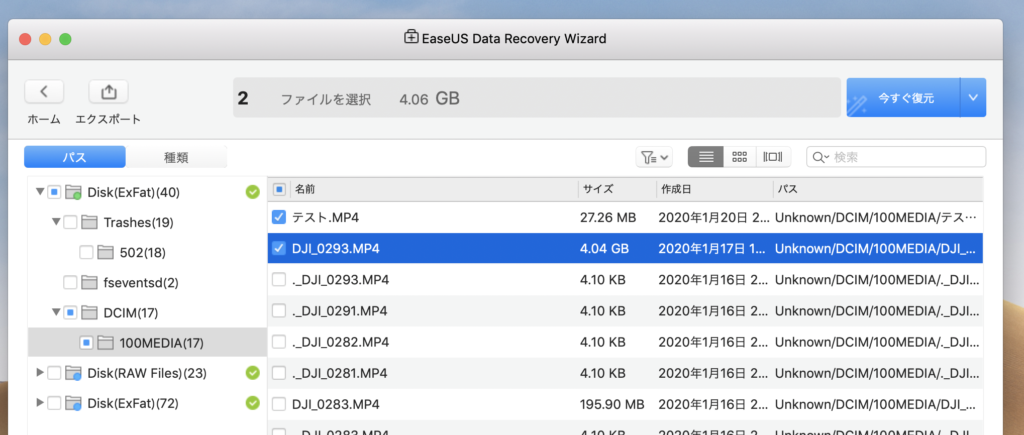
Task: Click the 今すぐ復元 recover button
Action: tap(903, 98)
